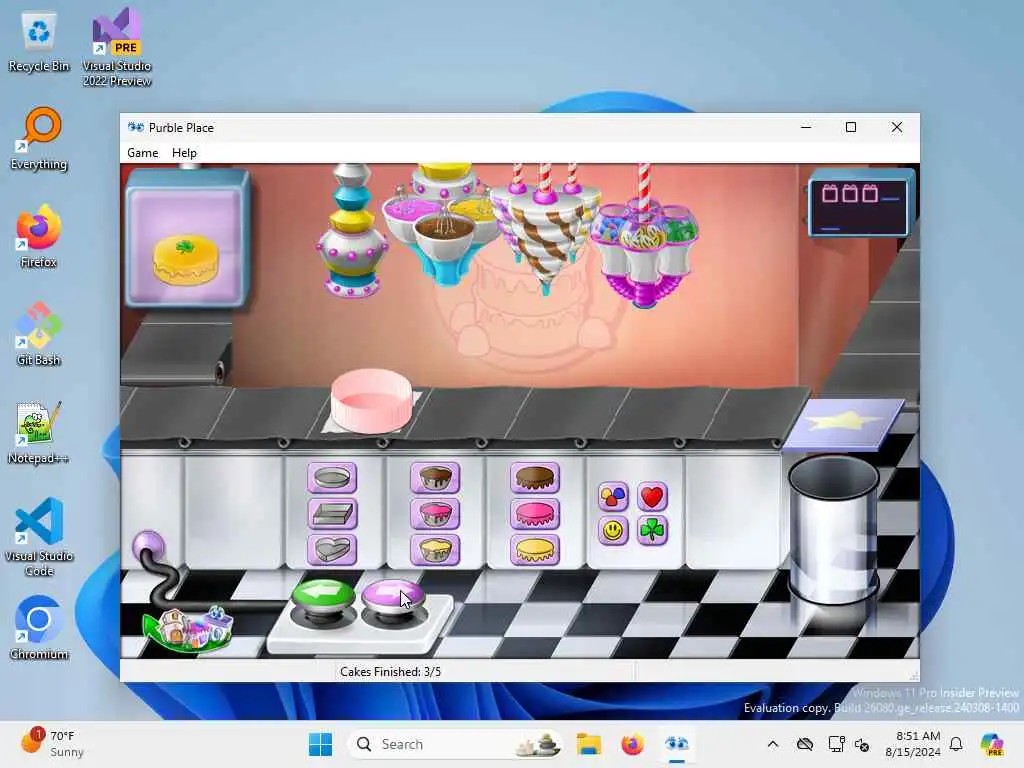
Task: Open the Help menu
Action: (x=184, y=153)
